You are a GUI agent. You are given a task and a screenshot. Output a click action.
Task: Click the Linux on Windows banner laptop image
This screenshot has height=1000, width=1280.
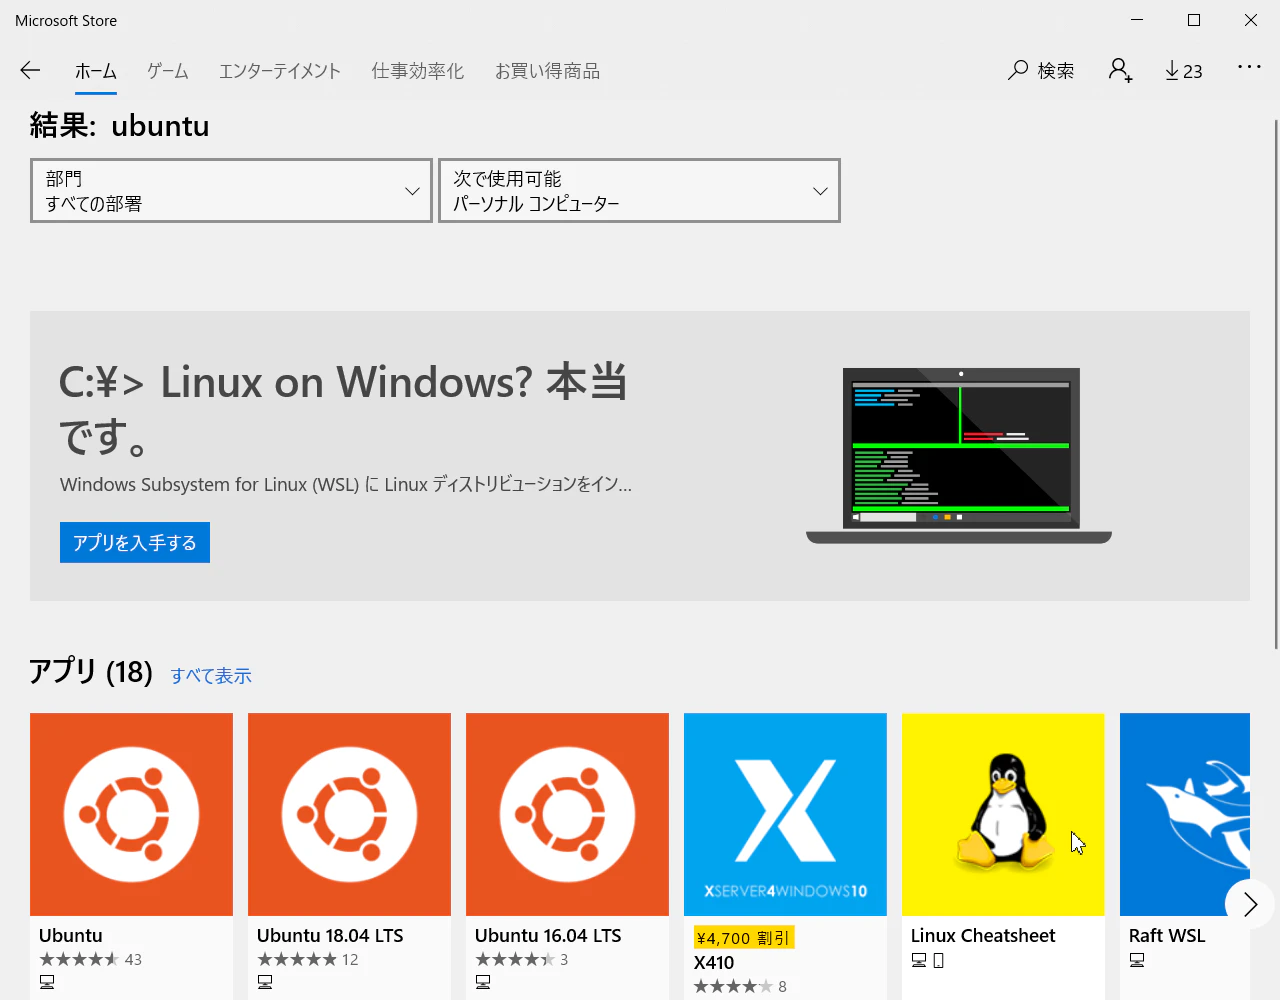[x=959, y=456]
